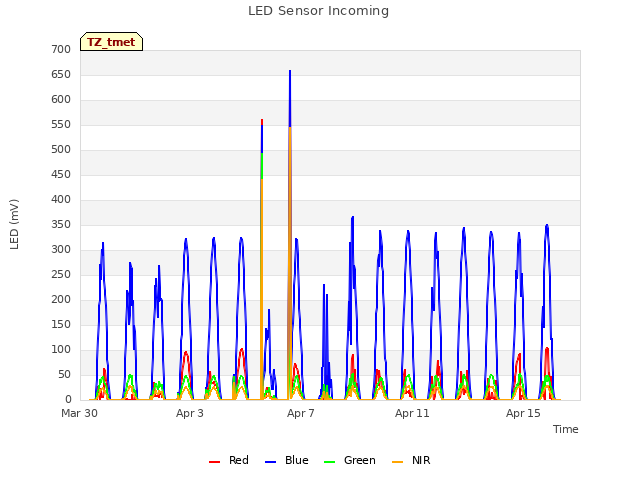This screenshot has height=480, width=640.
Task: Click the Apr 7 x-axis tick label
Action: click(301, 413)
